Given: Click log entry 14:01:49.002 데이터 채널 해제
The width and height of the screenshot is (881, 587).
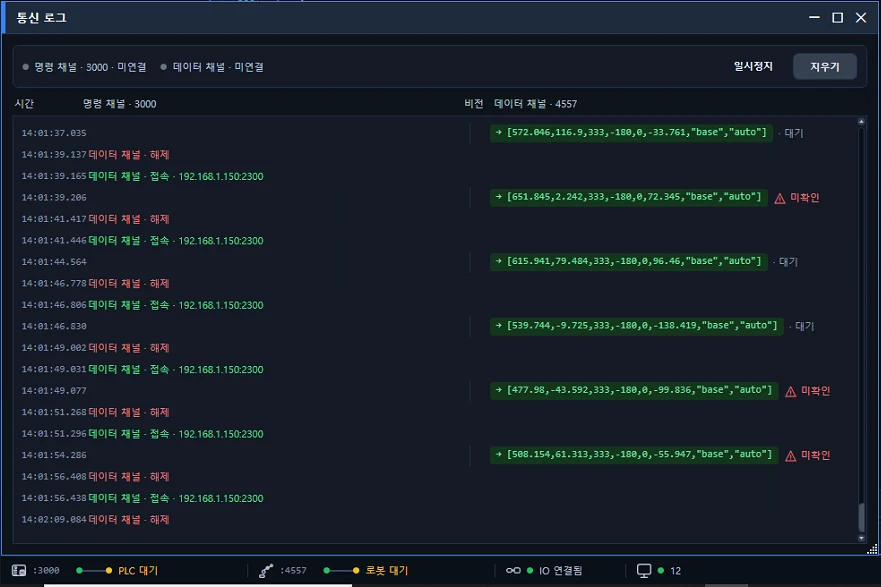Looking at the screenshot, I should pyautogui.click(x=96, y=348).
